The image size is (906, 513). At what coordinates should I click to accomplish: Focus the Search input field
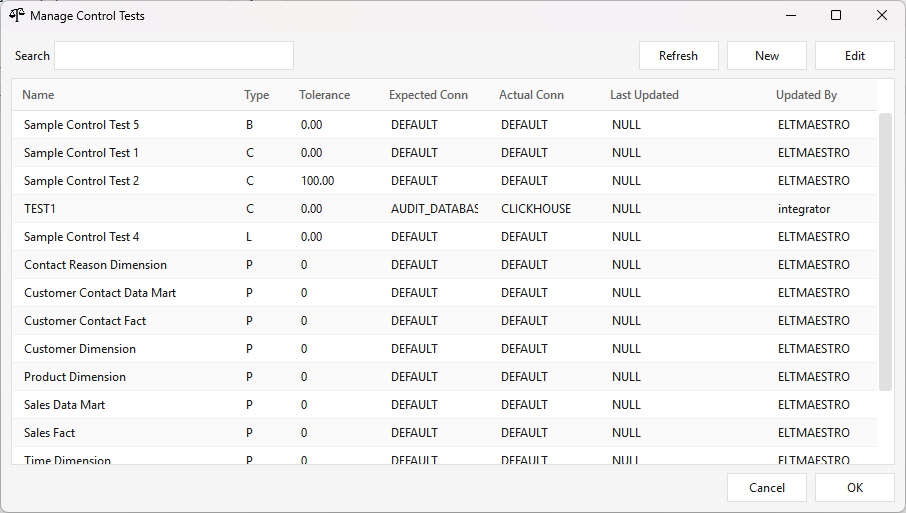[174, 55]
